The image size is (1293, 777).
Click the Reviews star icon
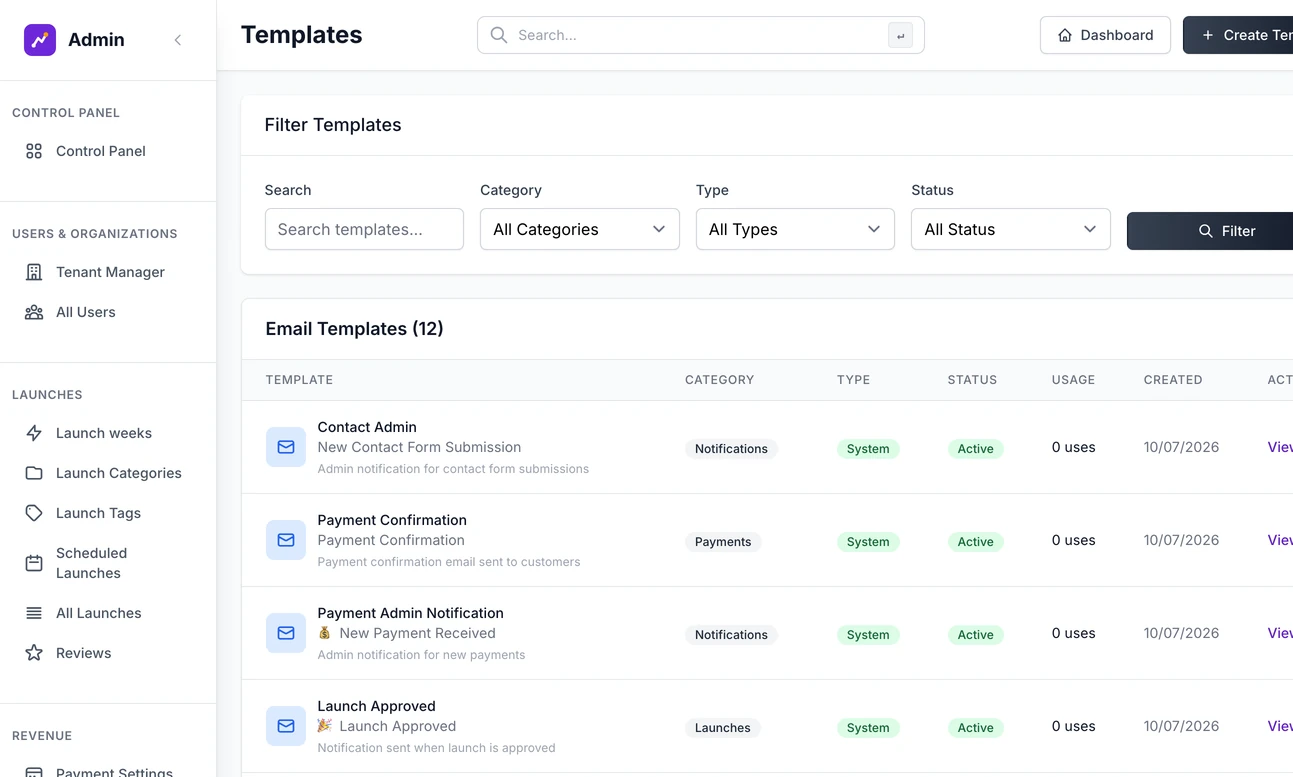pos(34,653)
